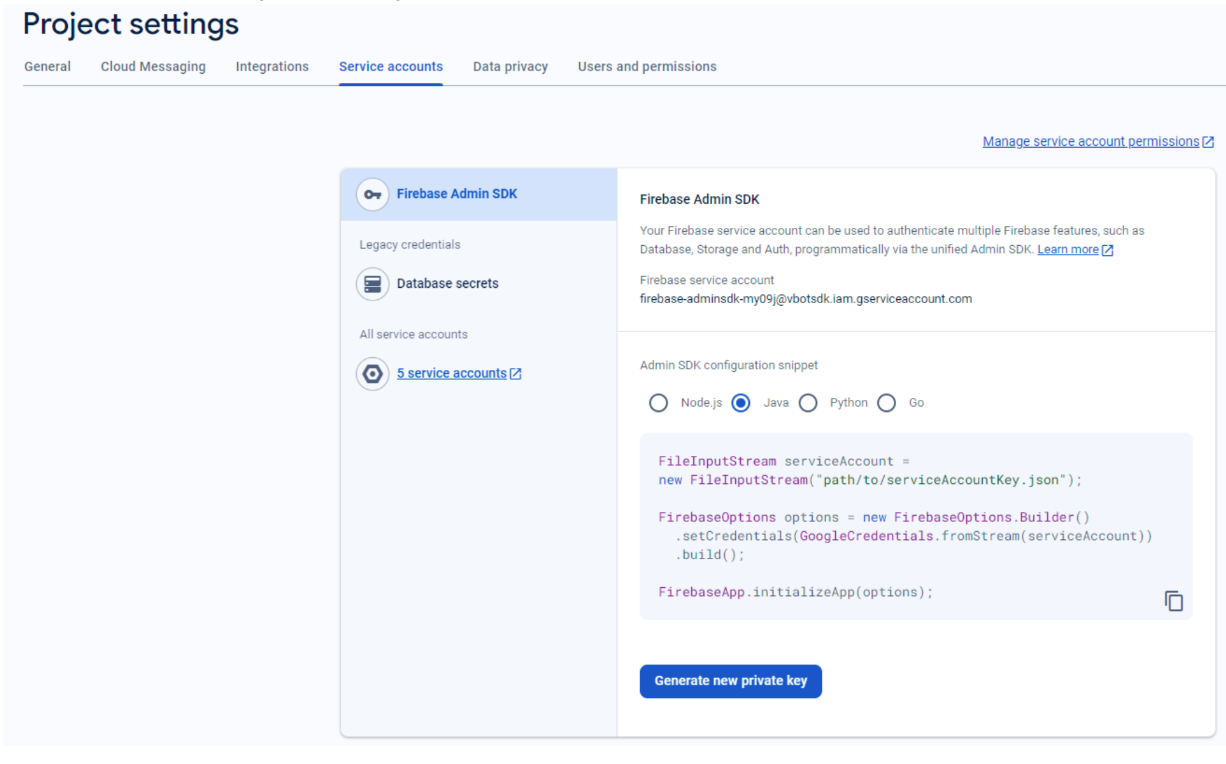Select the Java radio button

point(741,403)
